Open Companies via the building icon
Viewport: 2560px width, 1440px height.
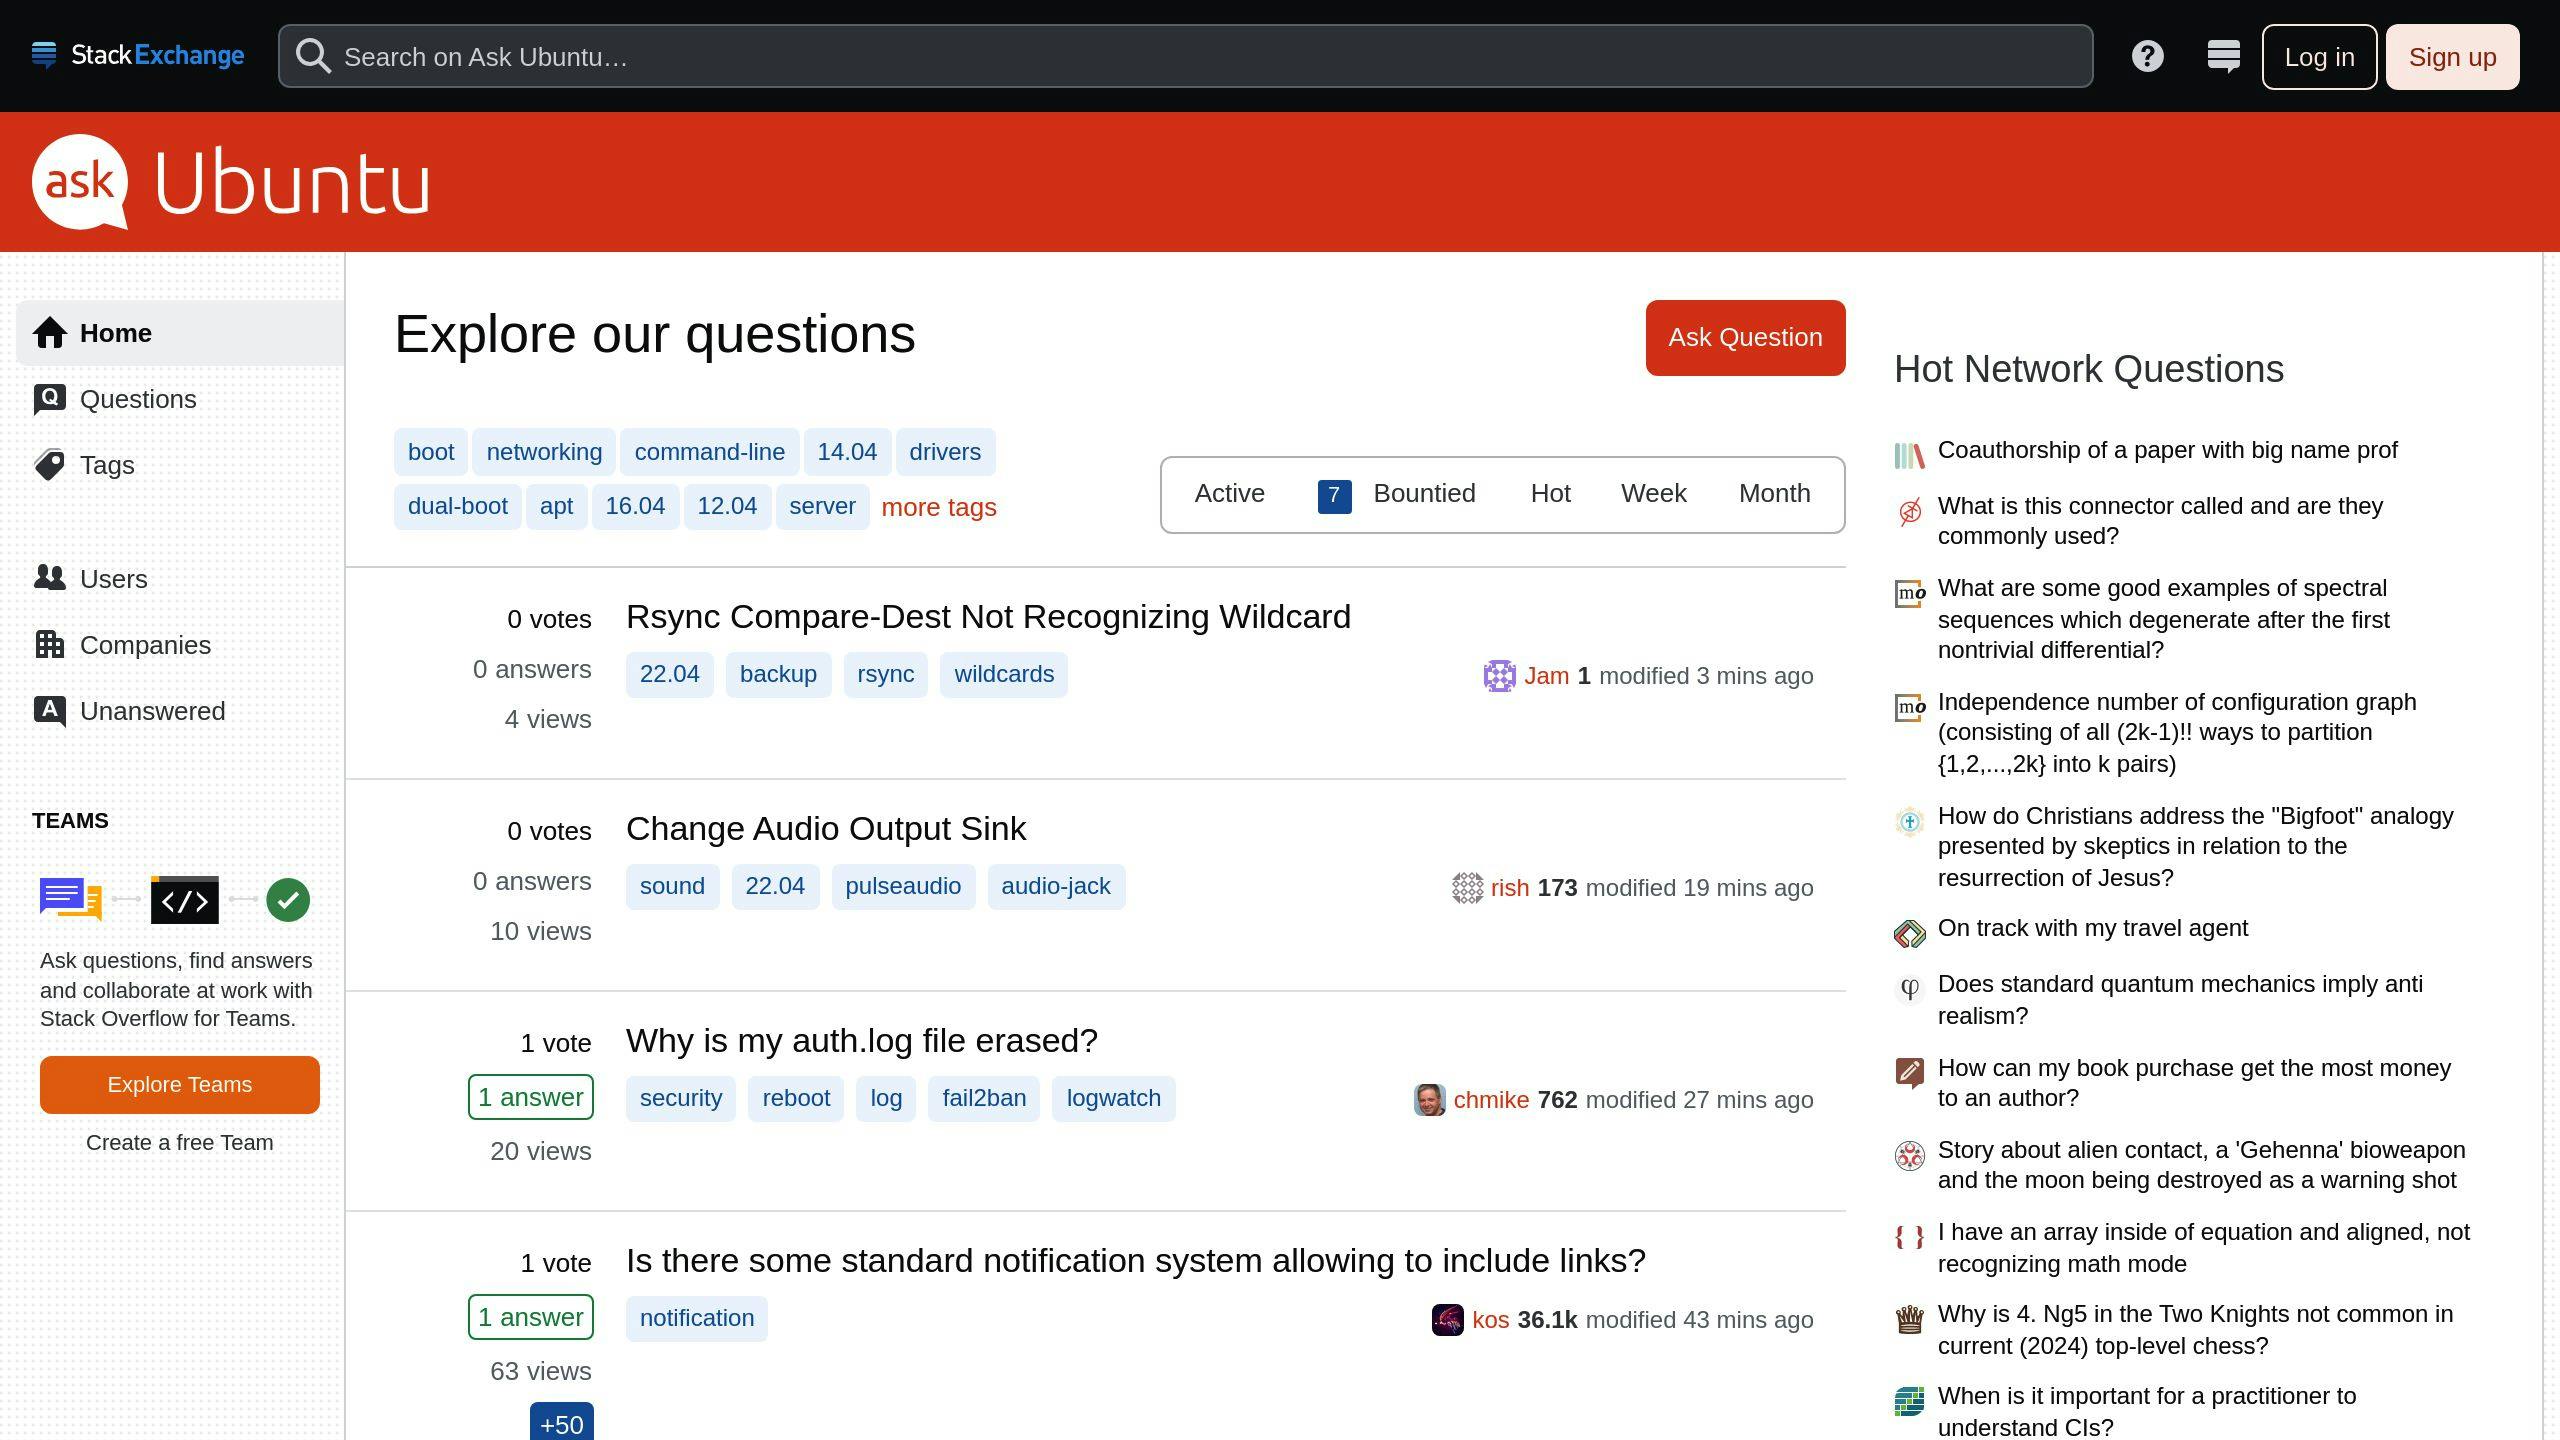point(49,644)
